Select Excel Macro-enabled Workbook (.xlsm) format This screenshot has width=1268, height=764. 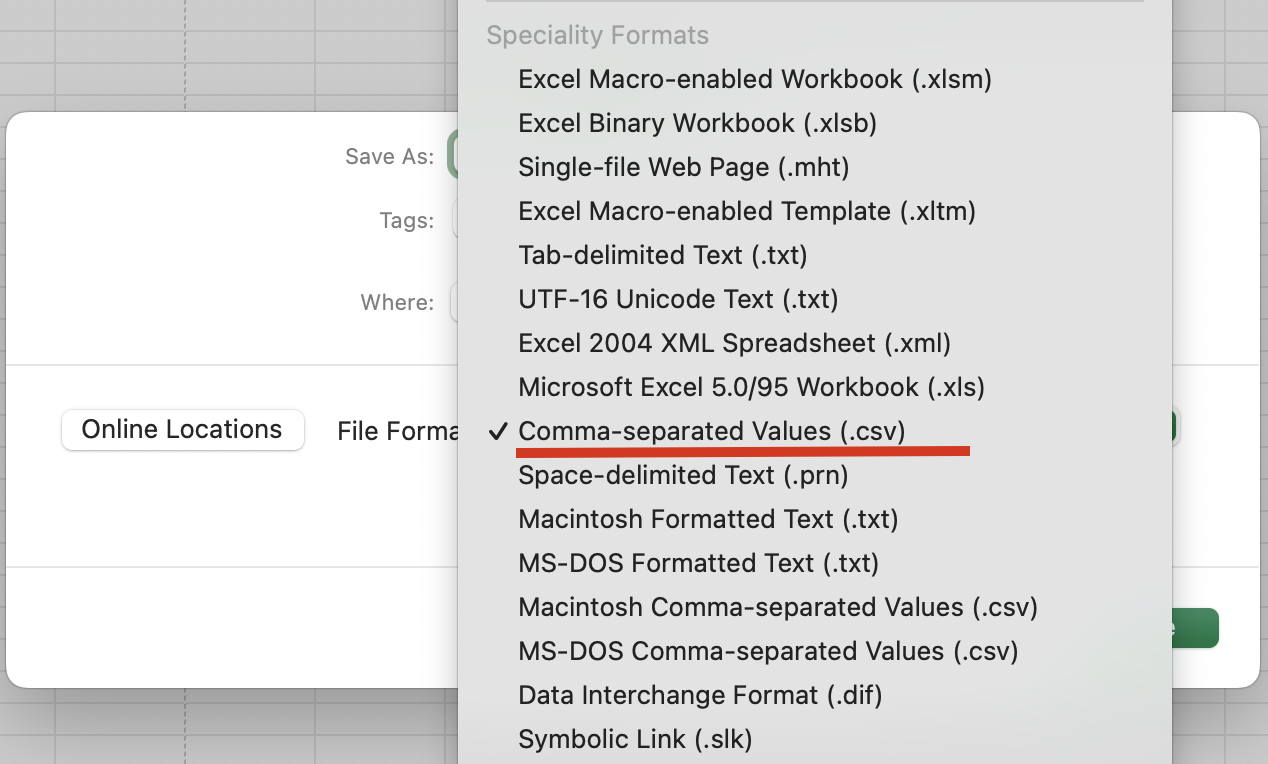(x=754, y=79)
